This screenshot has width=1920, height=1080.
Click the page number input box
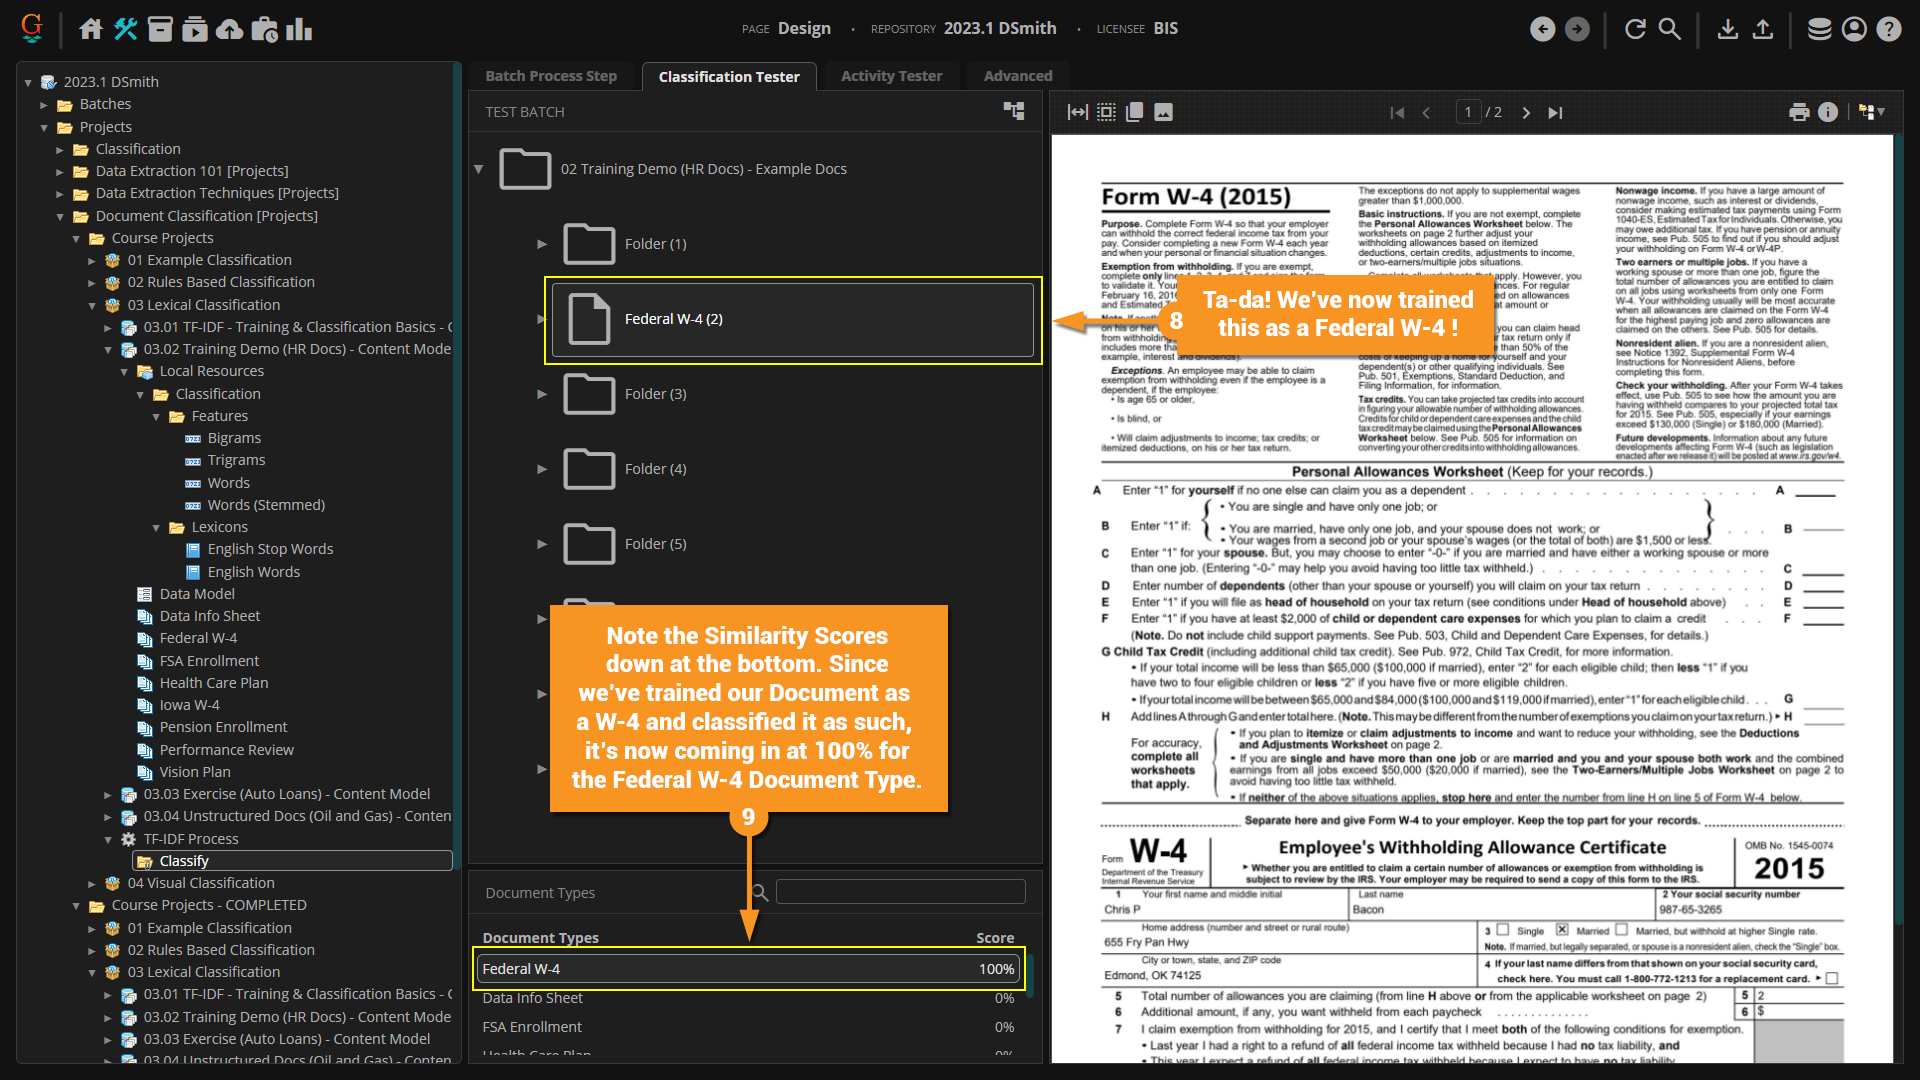tap(1467, 112)
